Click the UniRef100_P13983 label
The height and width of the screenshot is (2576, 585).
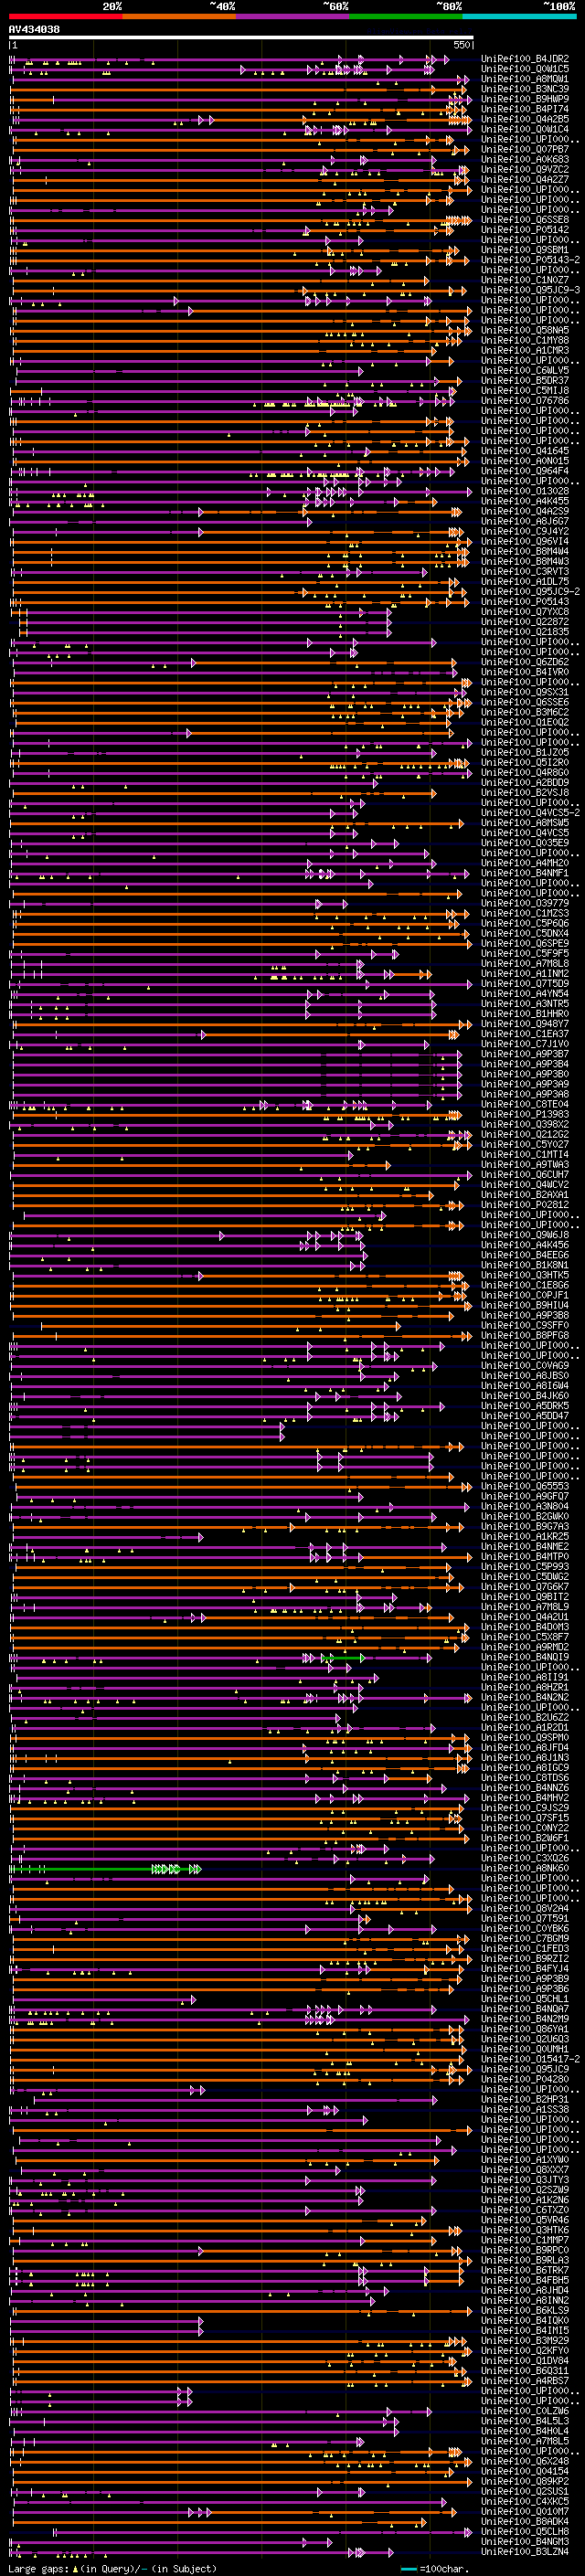(x=525, y=1114)
